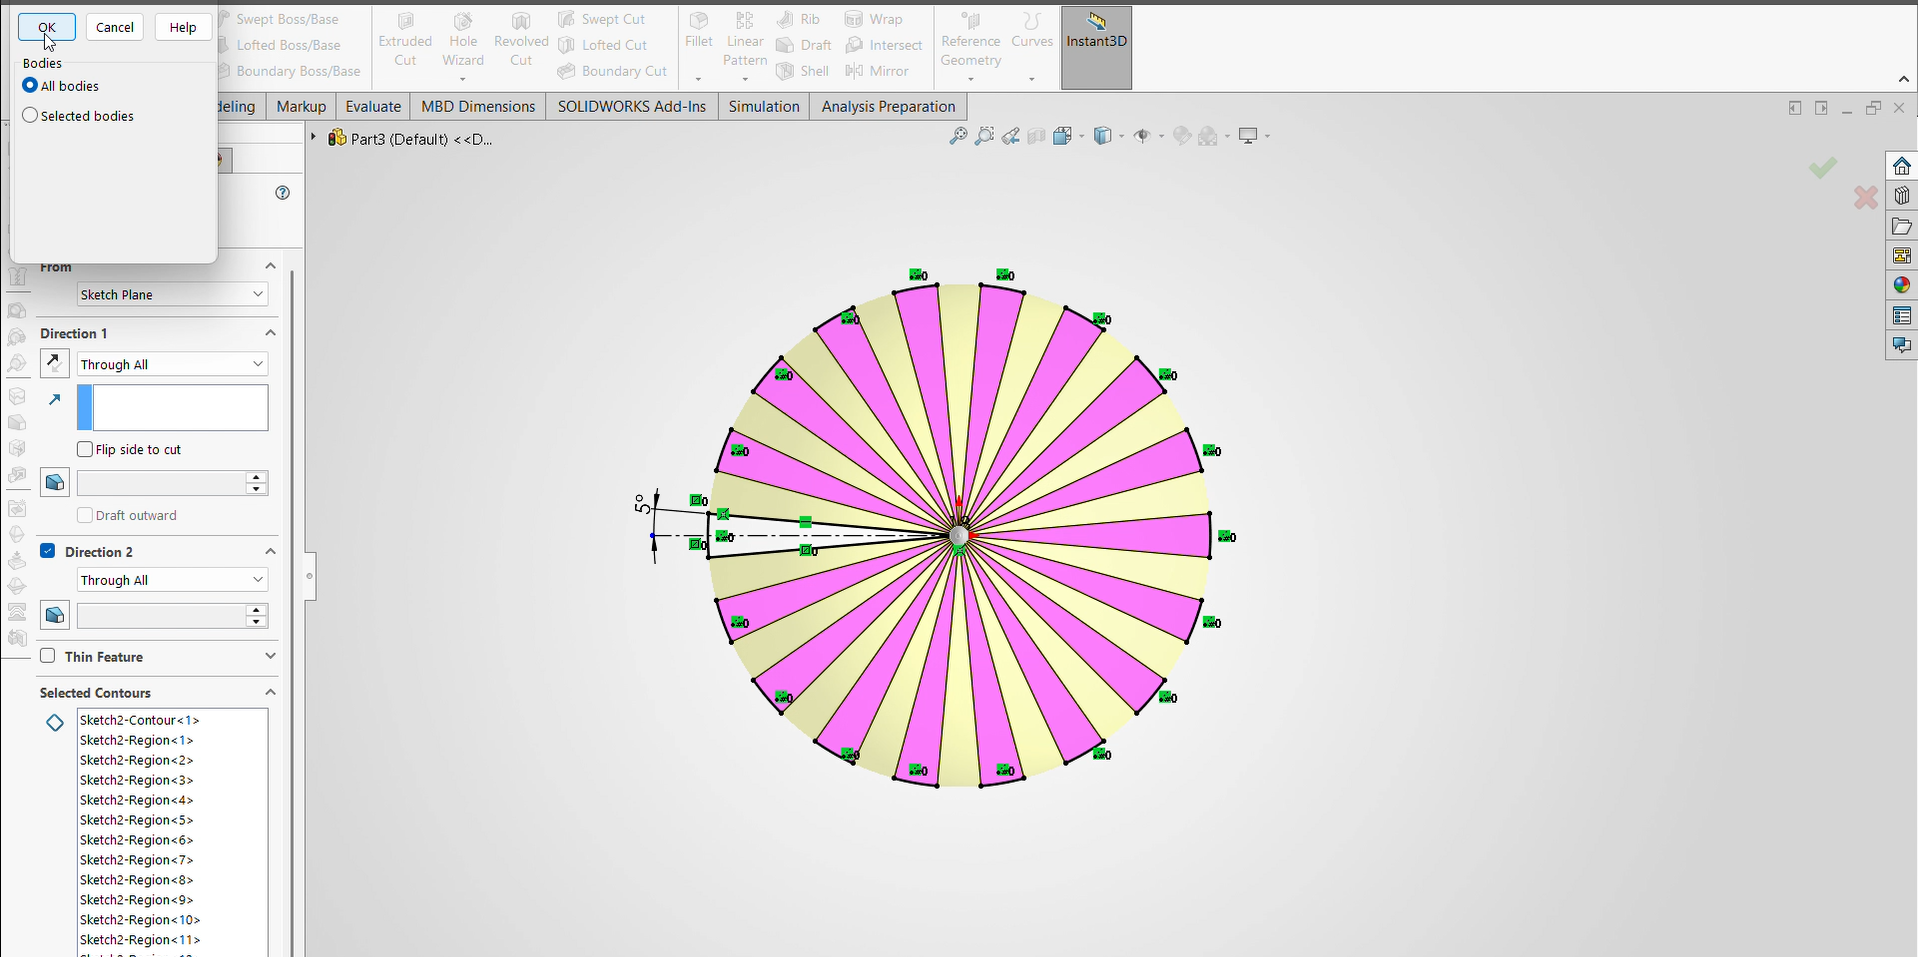This screenshot has height=957, width=1918.
Task: Click the Direction 1 draft on/off icon
Action: pos(54,483)
